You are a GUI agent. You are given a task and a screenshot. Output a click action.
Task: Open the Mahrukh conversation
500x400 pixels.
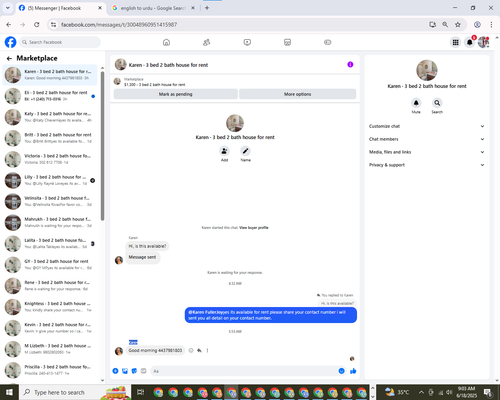[50, 222]
